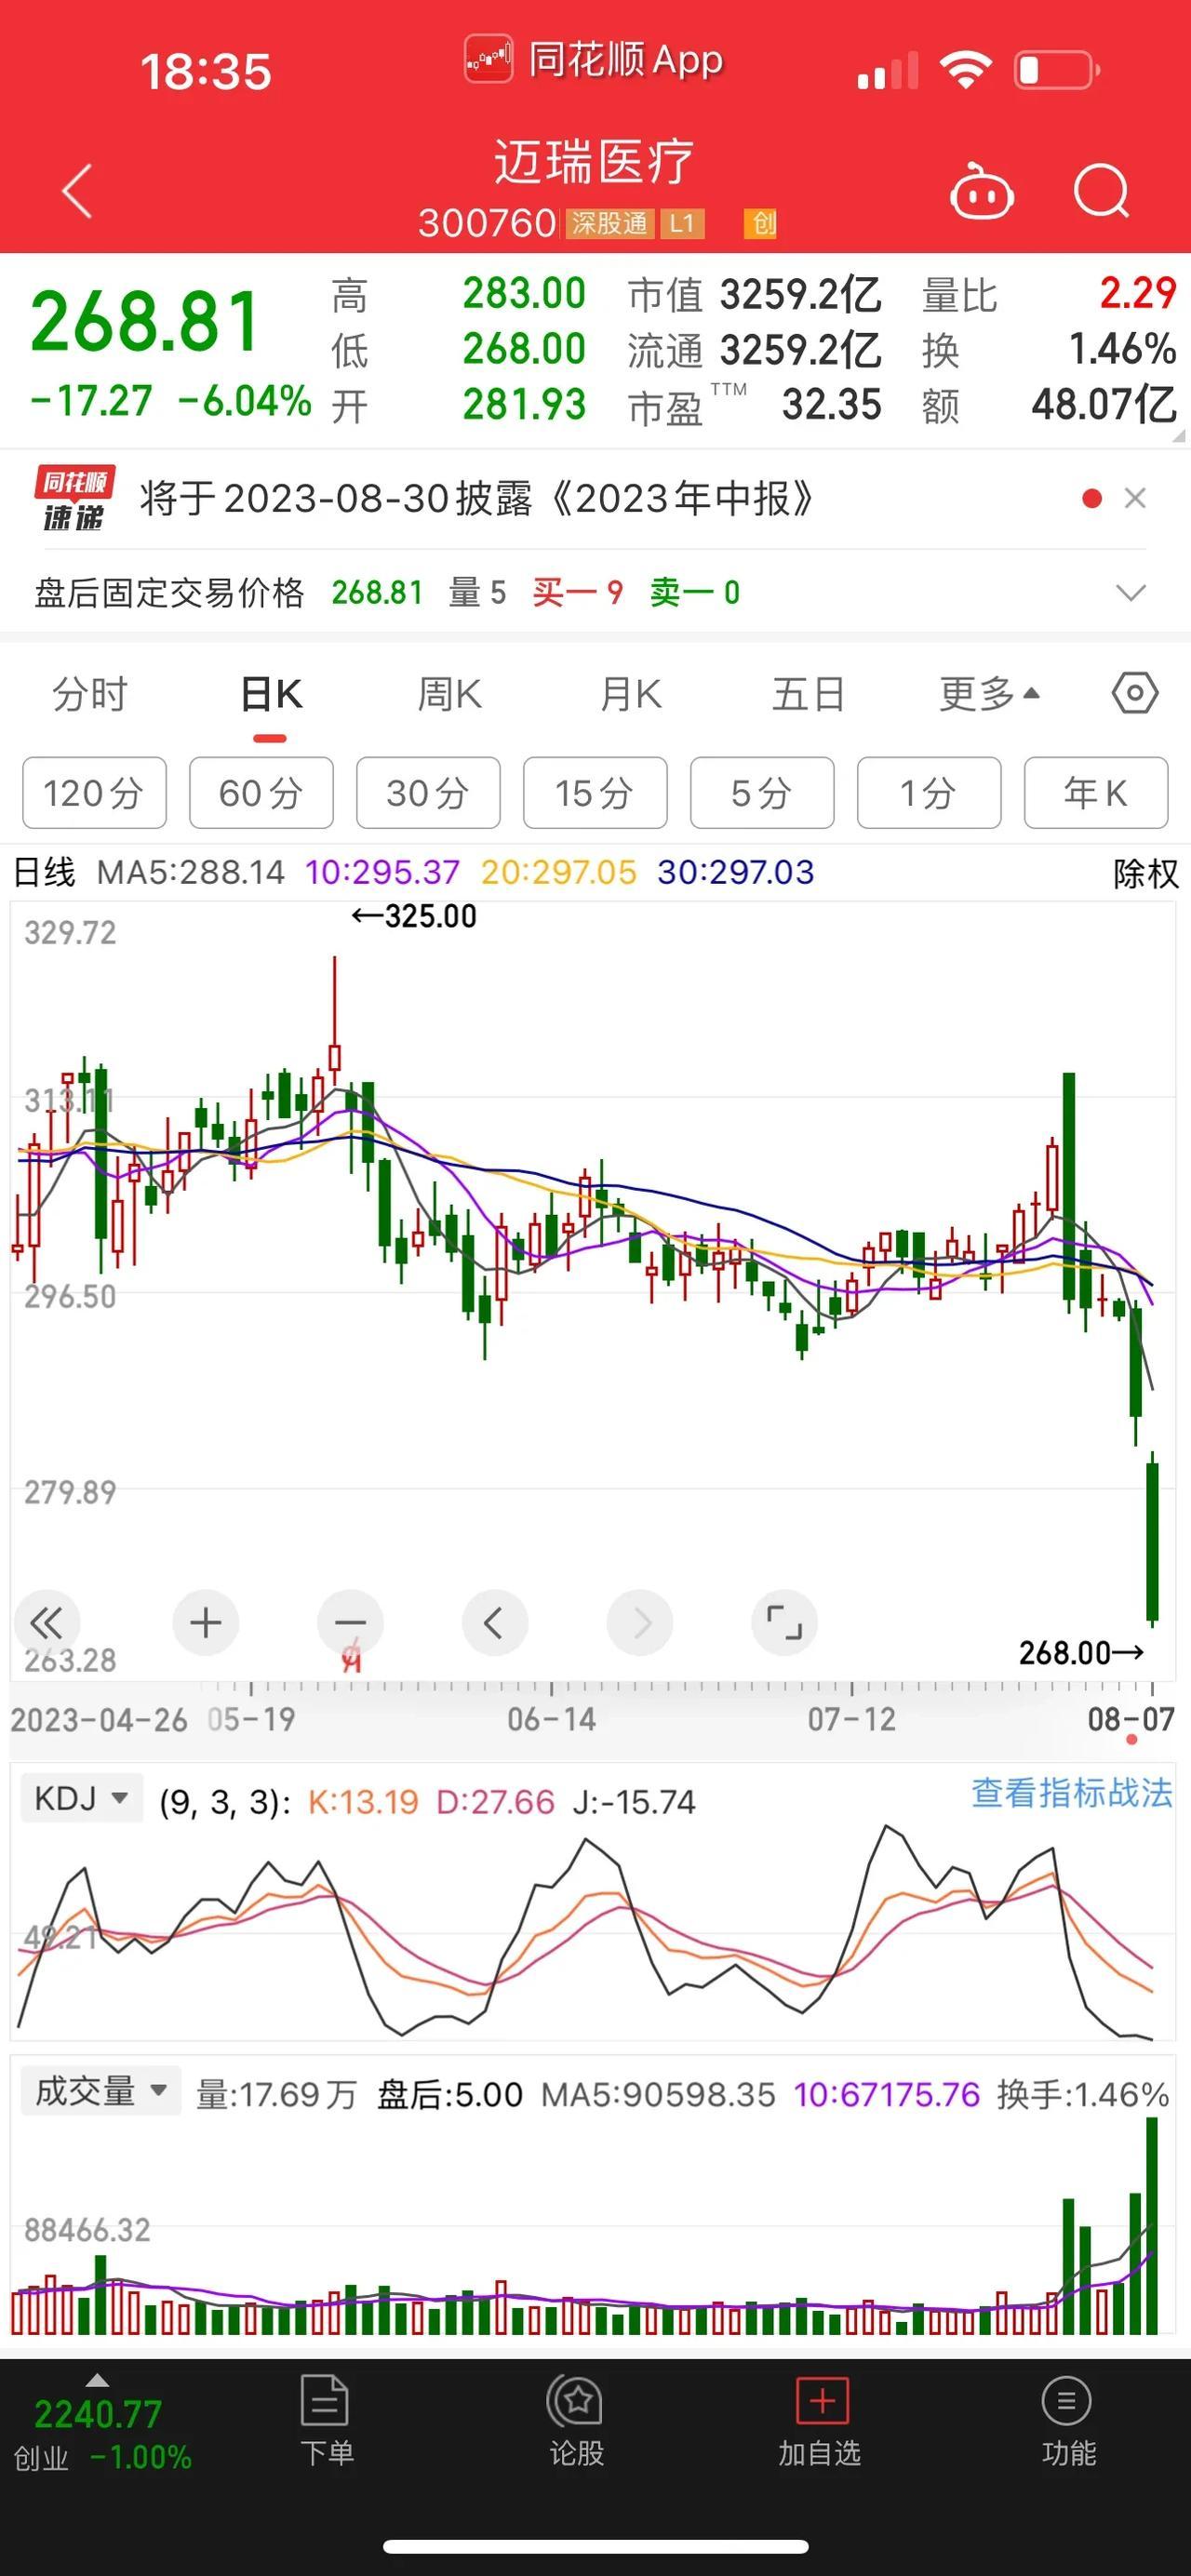This screenshot has width=1191, height=2576.
Task: Tap the K:13.19 KDJ value
Action: pyautogui.click(x=362, y=1802)
